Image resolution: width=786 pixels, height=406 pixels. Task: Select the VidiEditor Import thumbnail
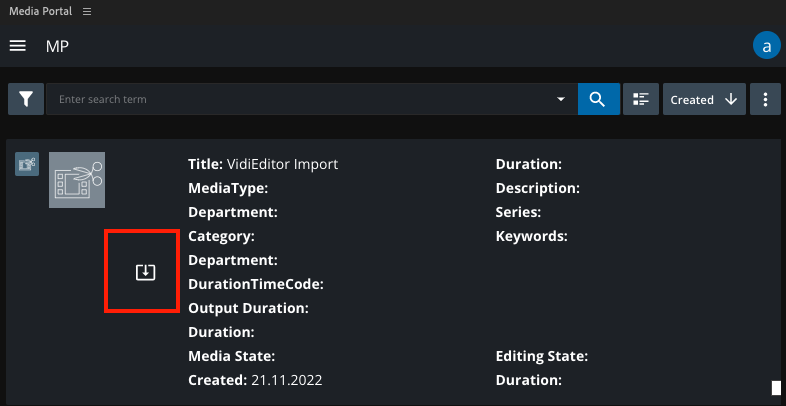pos(77,180)
